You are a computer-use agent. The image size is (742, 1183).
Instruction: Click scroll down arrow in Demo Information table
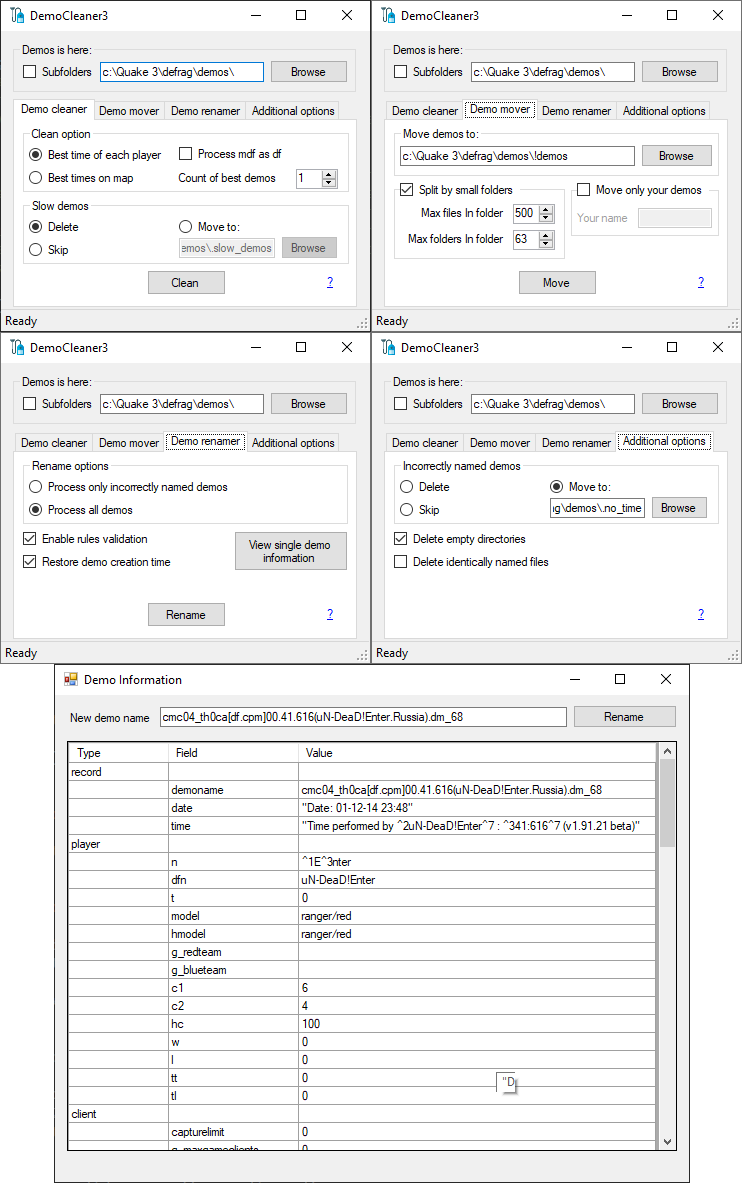coord(667,1142)
